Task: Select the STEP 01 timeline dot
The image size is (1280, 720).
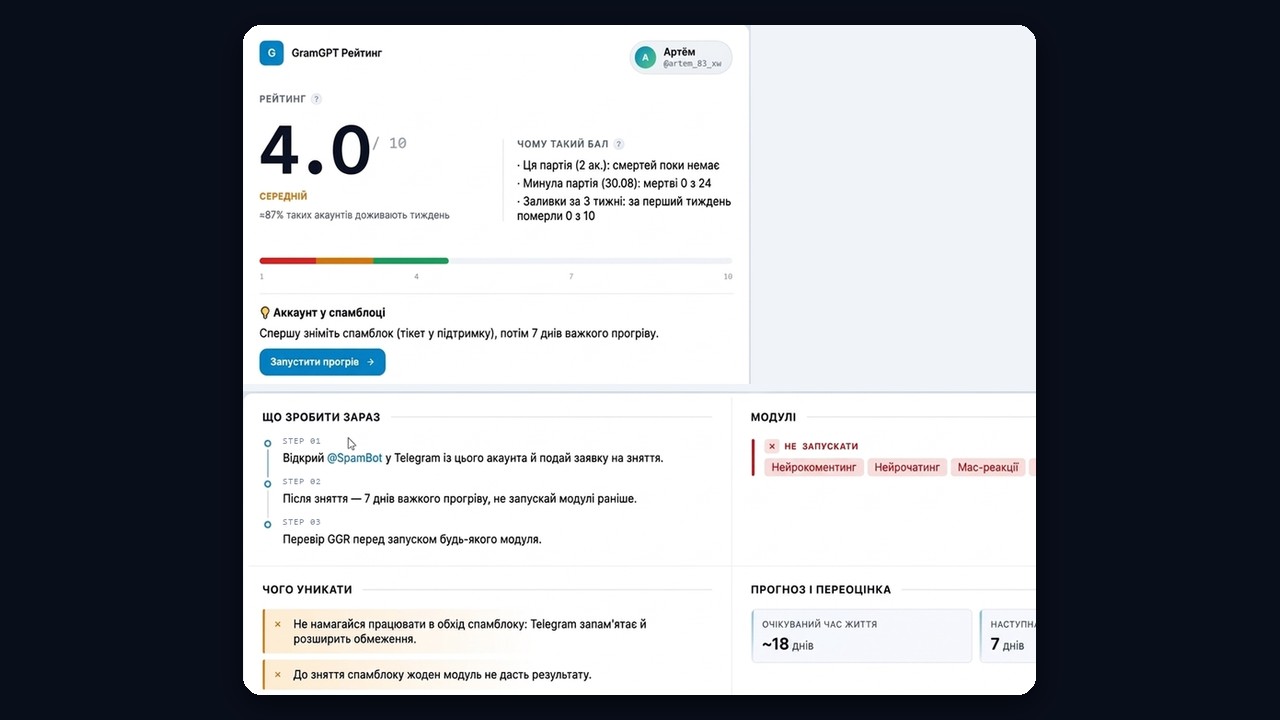Action: 267,443
